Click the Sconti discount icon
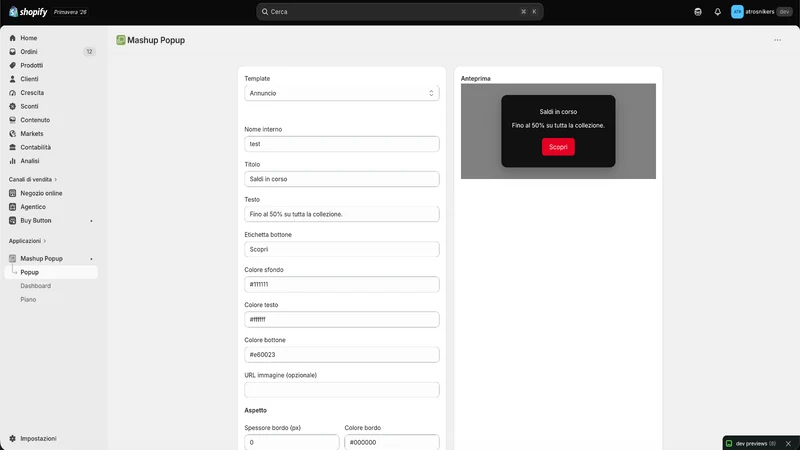Screen dimensions: 800x450 click(13, 106)
